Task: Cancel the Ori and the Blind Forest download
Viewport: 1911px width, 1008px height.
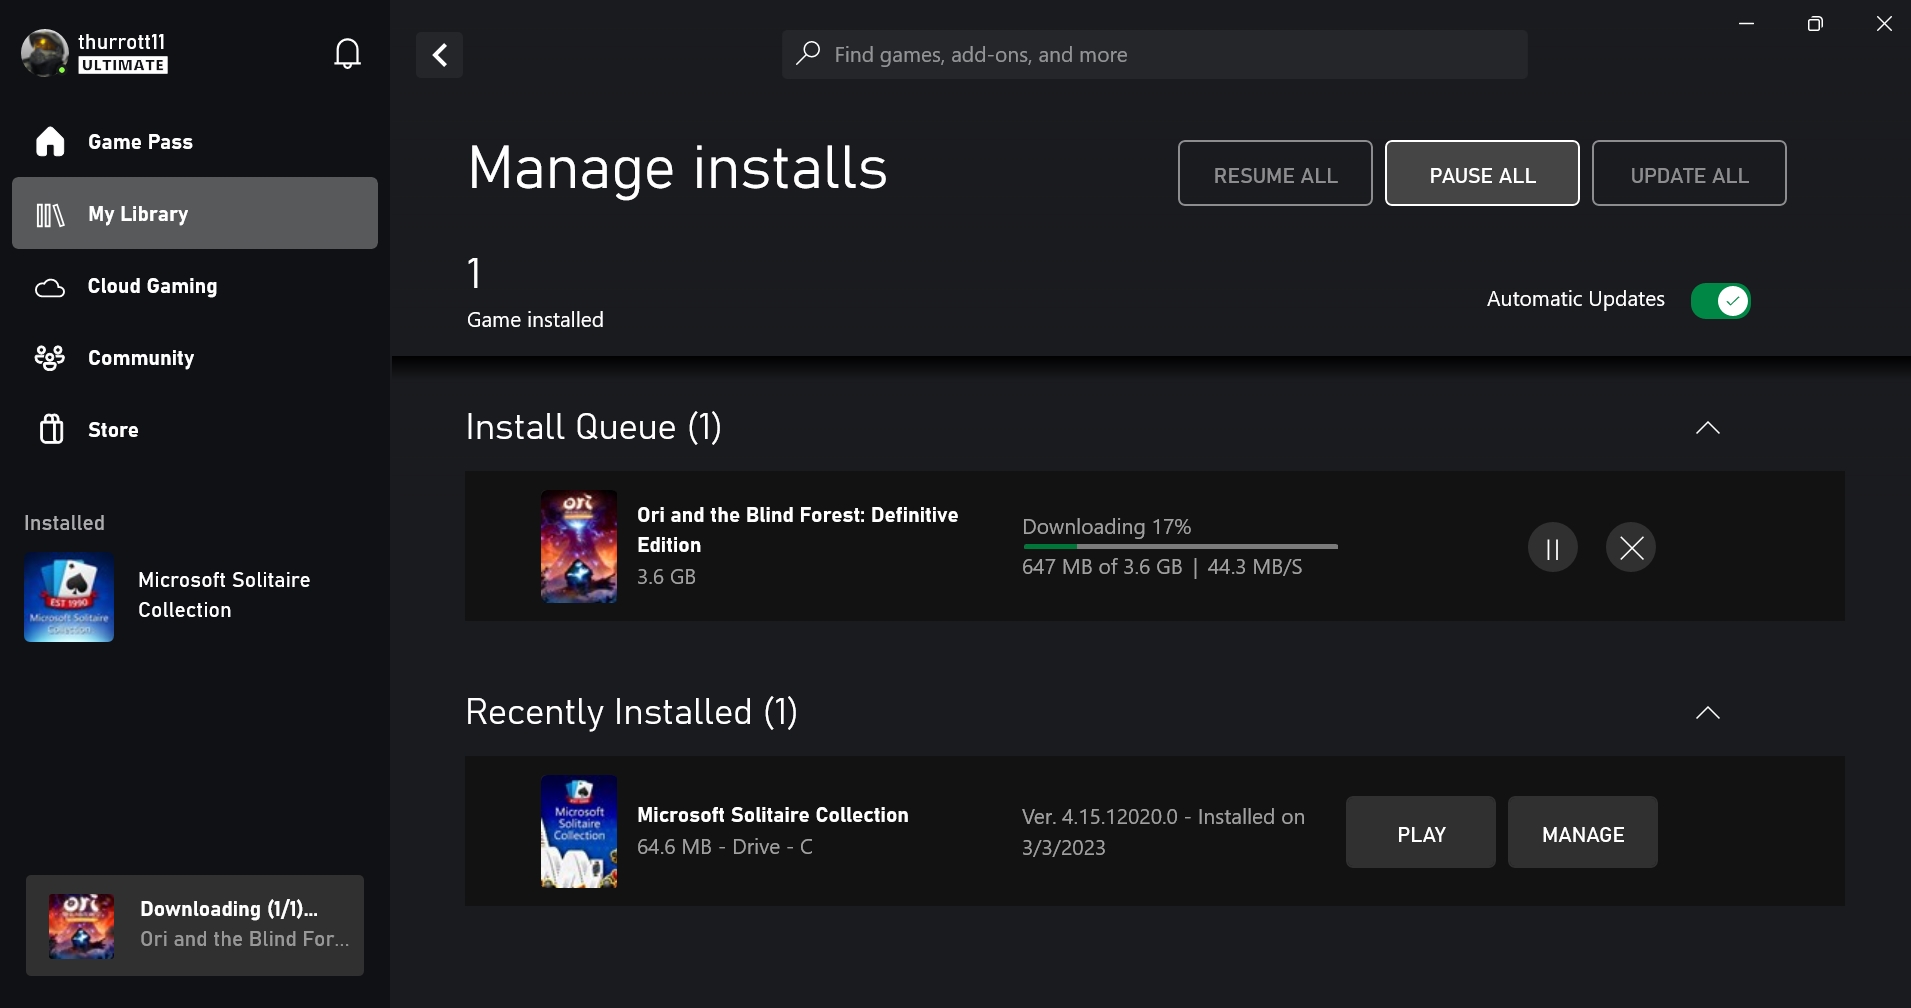Action: coord(1630,548)
